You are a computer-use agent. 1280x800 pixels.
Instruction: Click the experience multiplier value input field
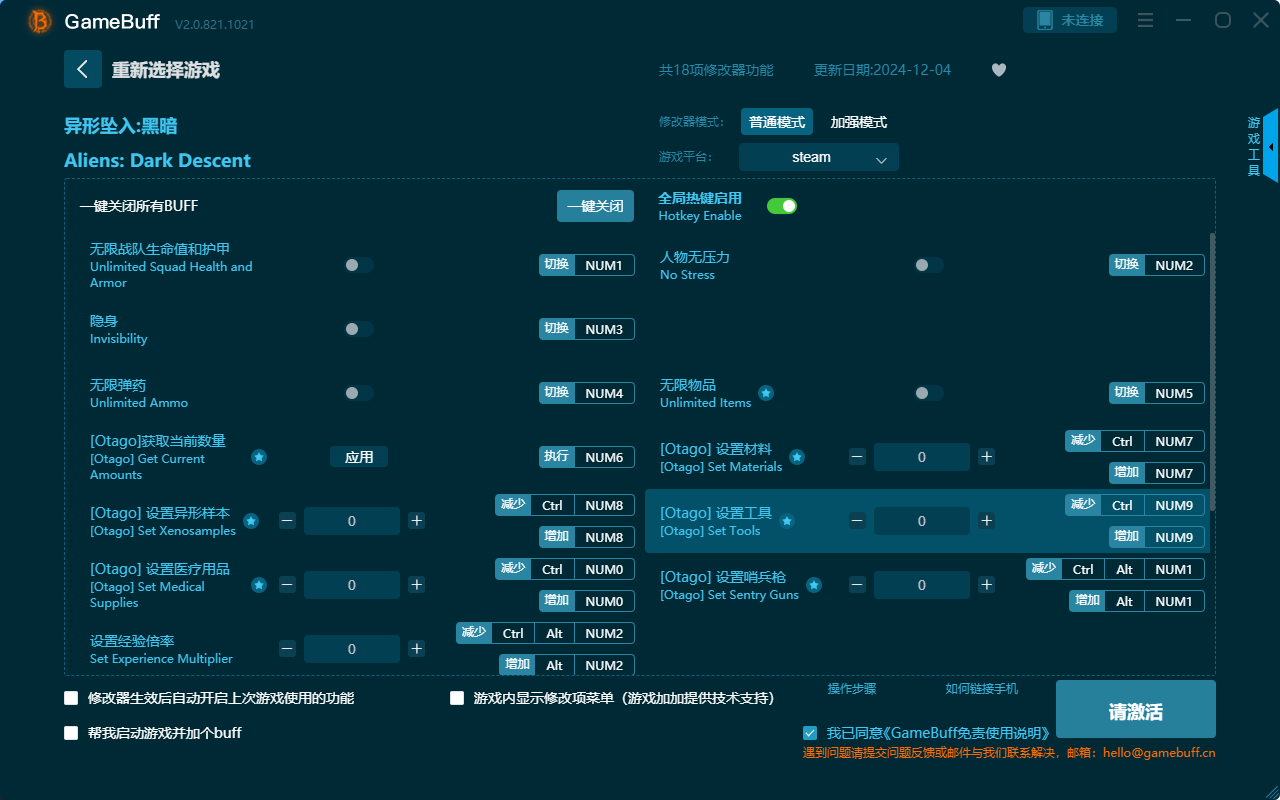(351, 648)
